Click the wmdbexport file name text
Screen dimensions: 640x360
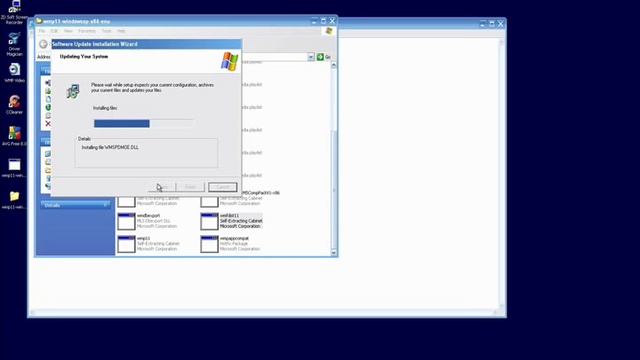(x=149, y=215)
